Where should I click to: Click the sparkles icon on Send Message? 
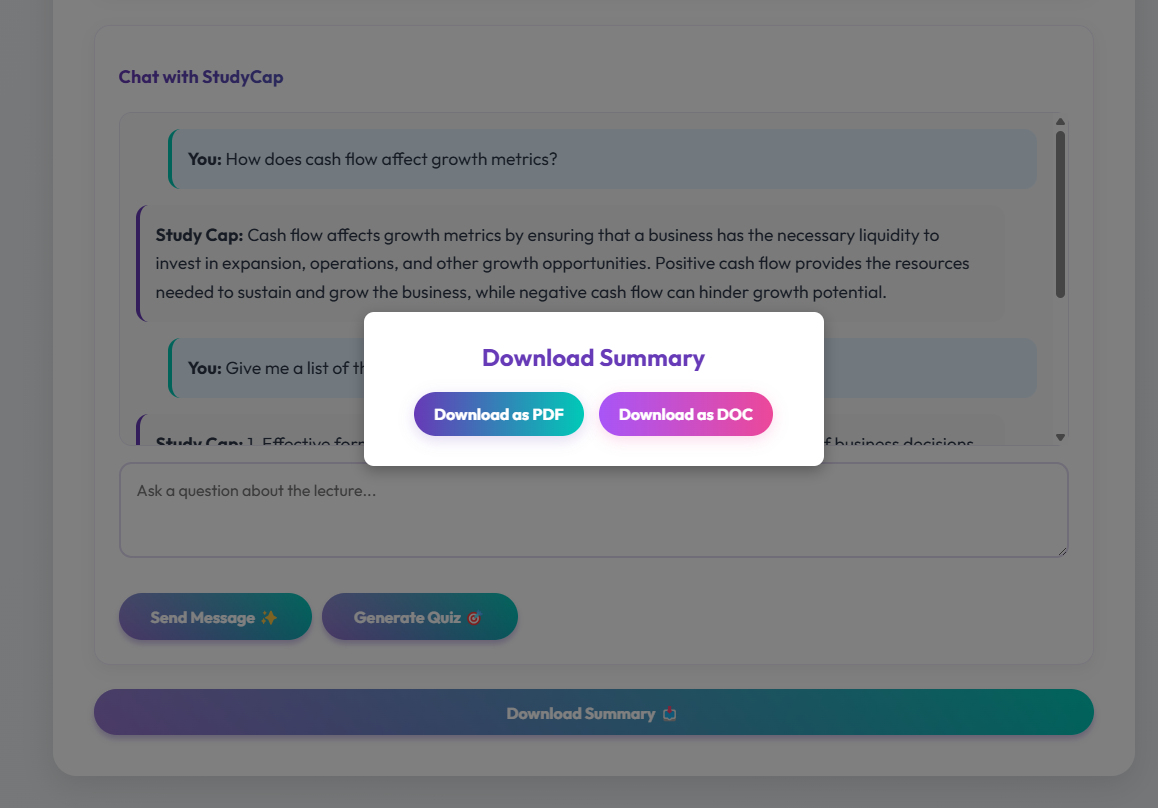point(269,617)
